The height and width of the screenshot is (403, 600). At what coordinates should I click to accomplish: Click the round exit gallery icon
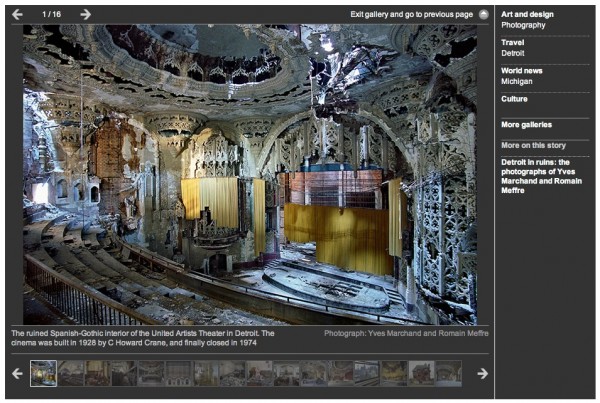click(x=484, y=15)
